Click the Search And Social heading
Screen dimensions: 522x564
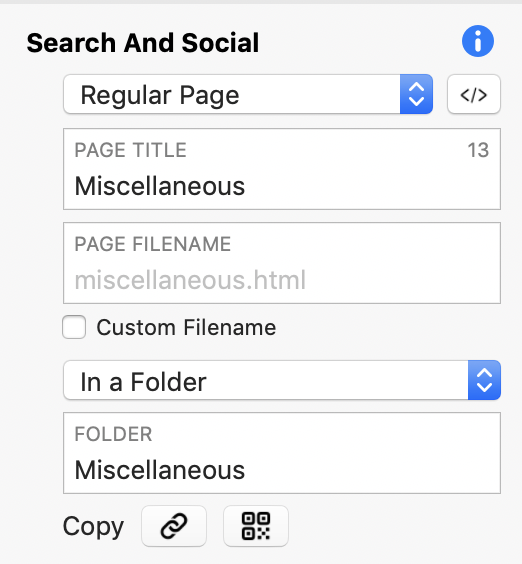(x=143, y=43)
